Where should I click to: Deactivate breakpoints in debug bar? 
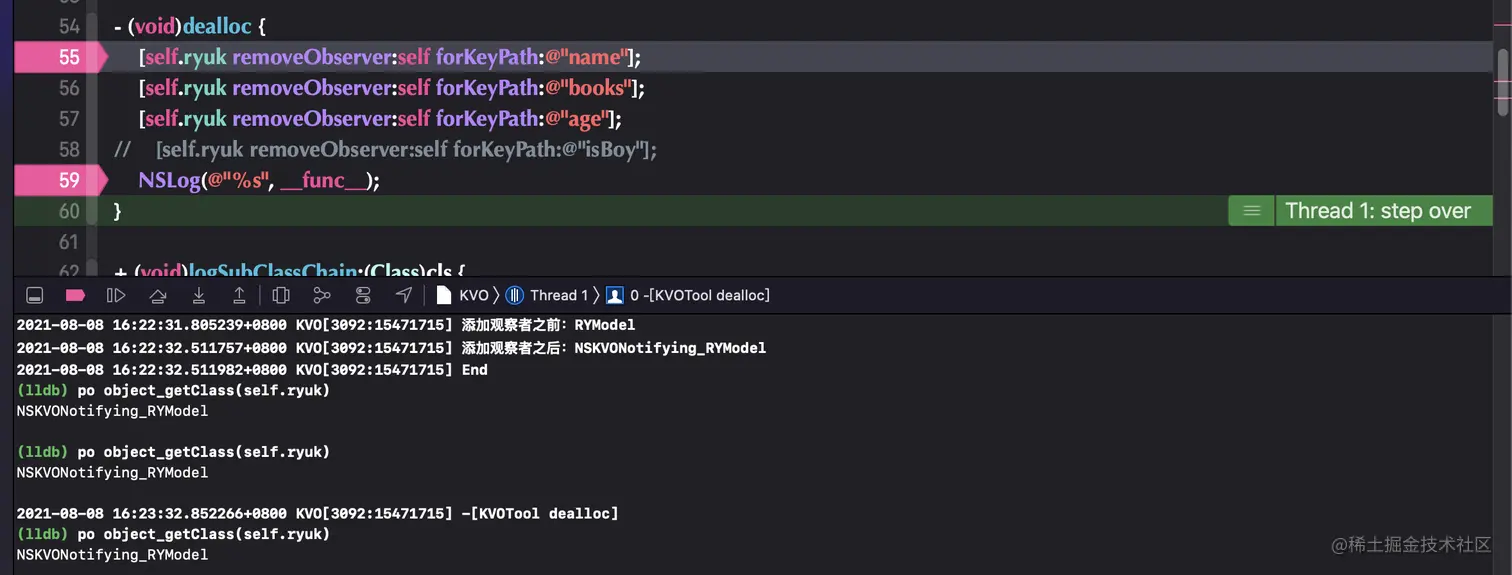(x=75, y=295)
